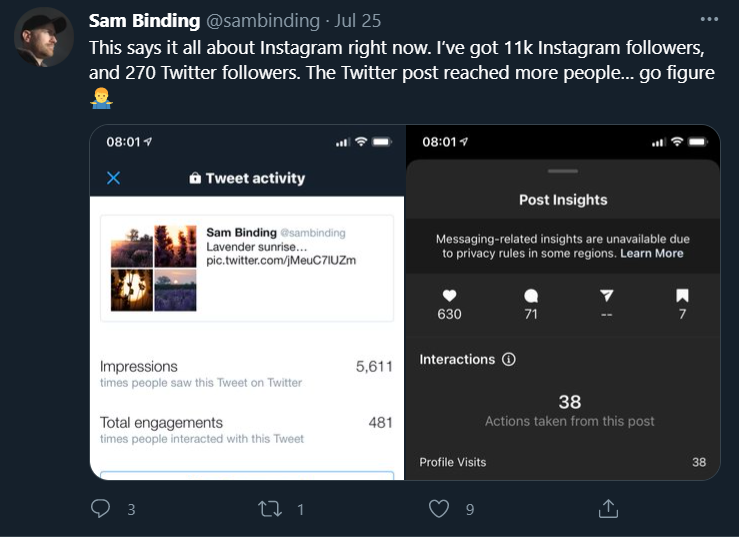The width and height of the screenshot is (739, 537).
Task: Tap the Instagram saves bookmark icon
Action: 682,296
